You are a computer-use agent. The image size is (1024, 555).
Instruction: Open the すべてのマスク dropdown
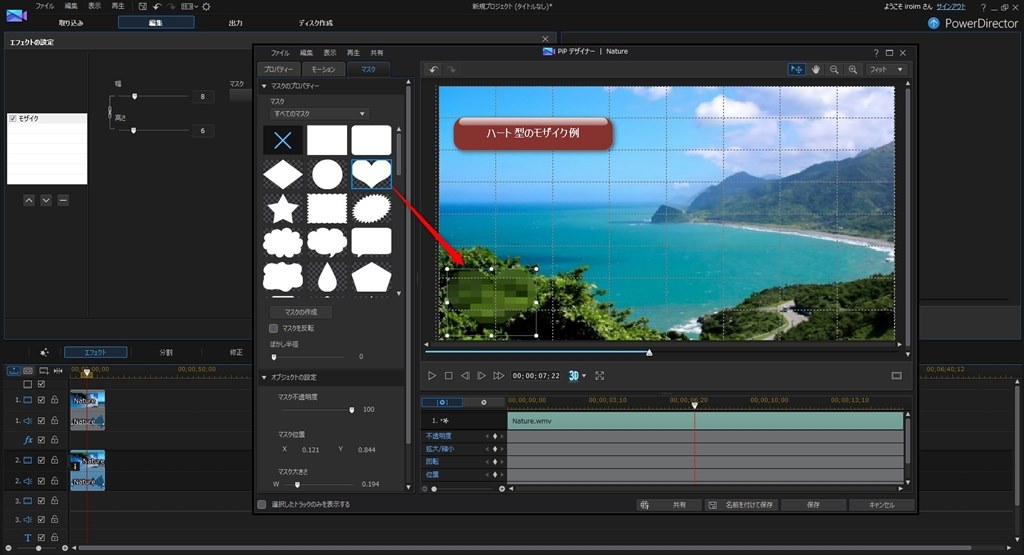point(319,114)
